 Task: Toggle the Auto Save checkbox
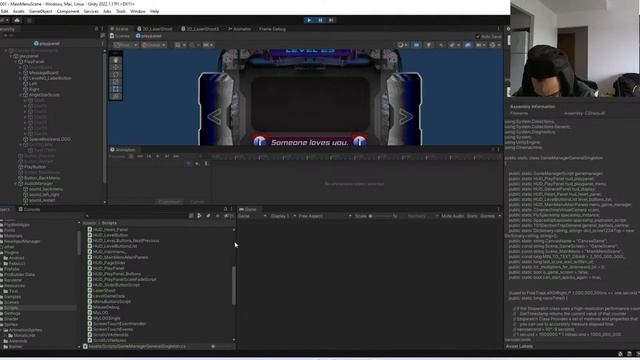point(478,36)
